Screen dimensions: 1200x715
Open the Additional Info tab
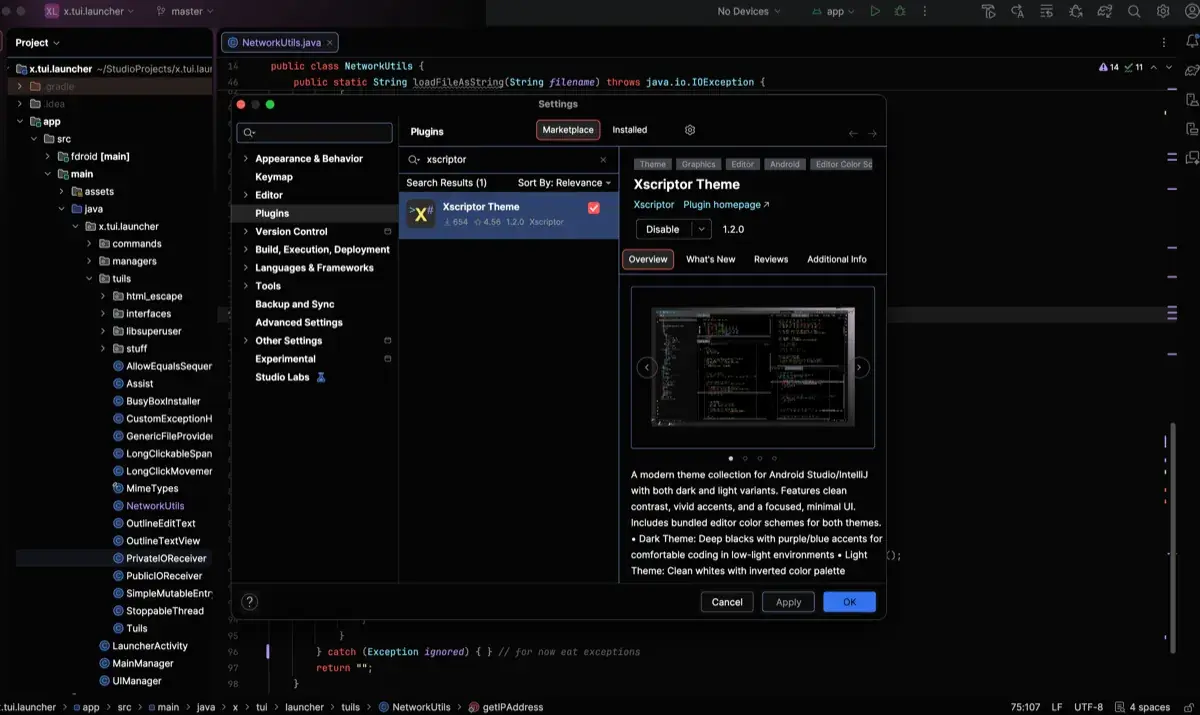(837, 259)
